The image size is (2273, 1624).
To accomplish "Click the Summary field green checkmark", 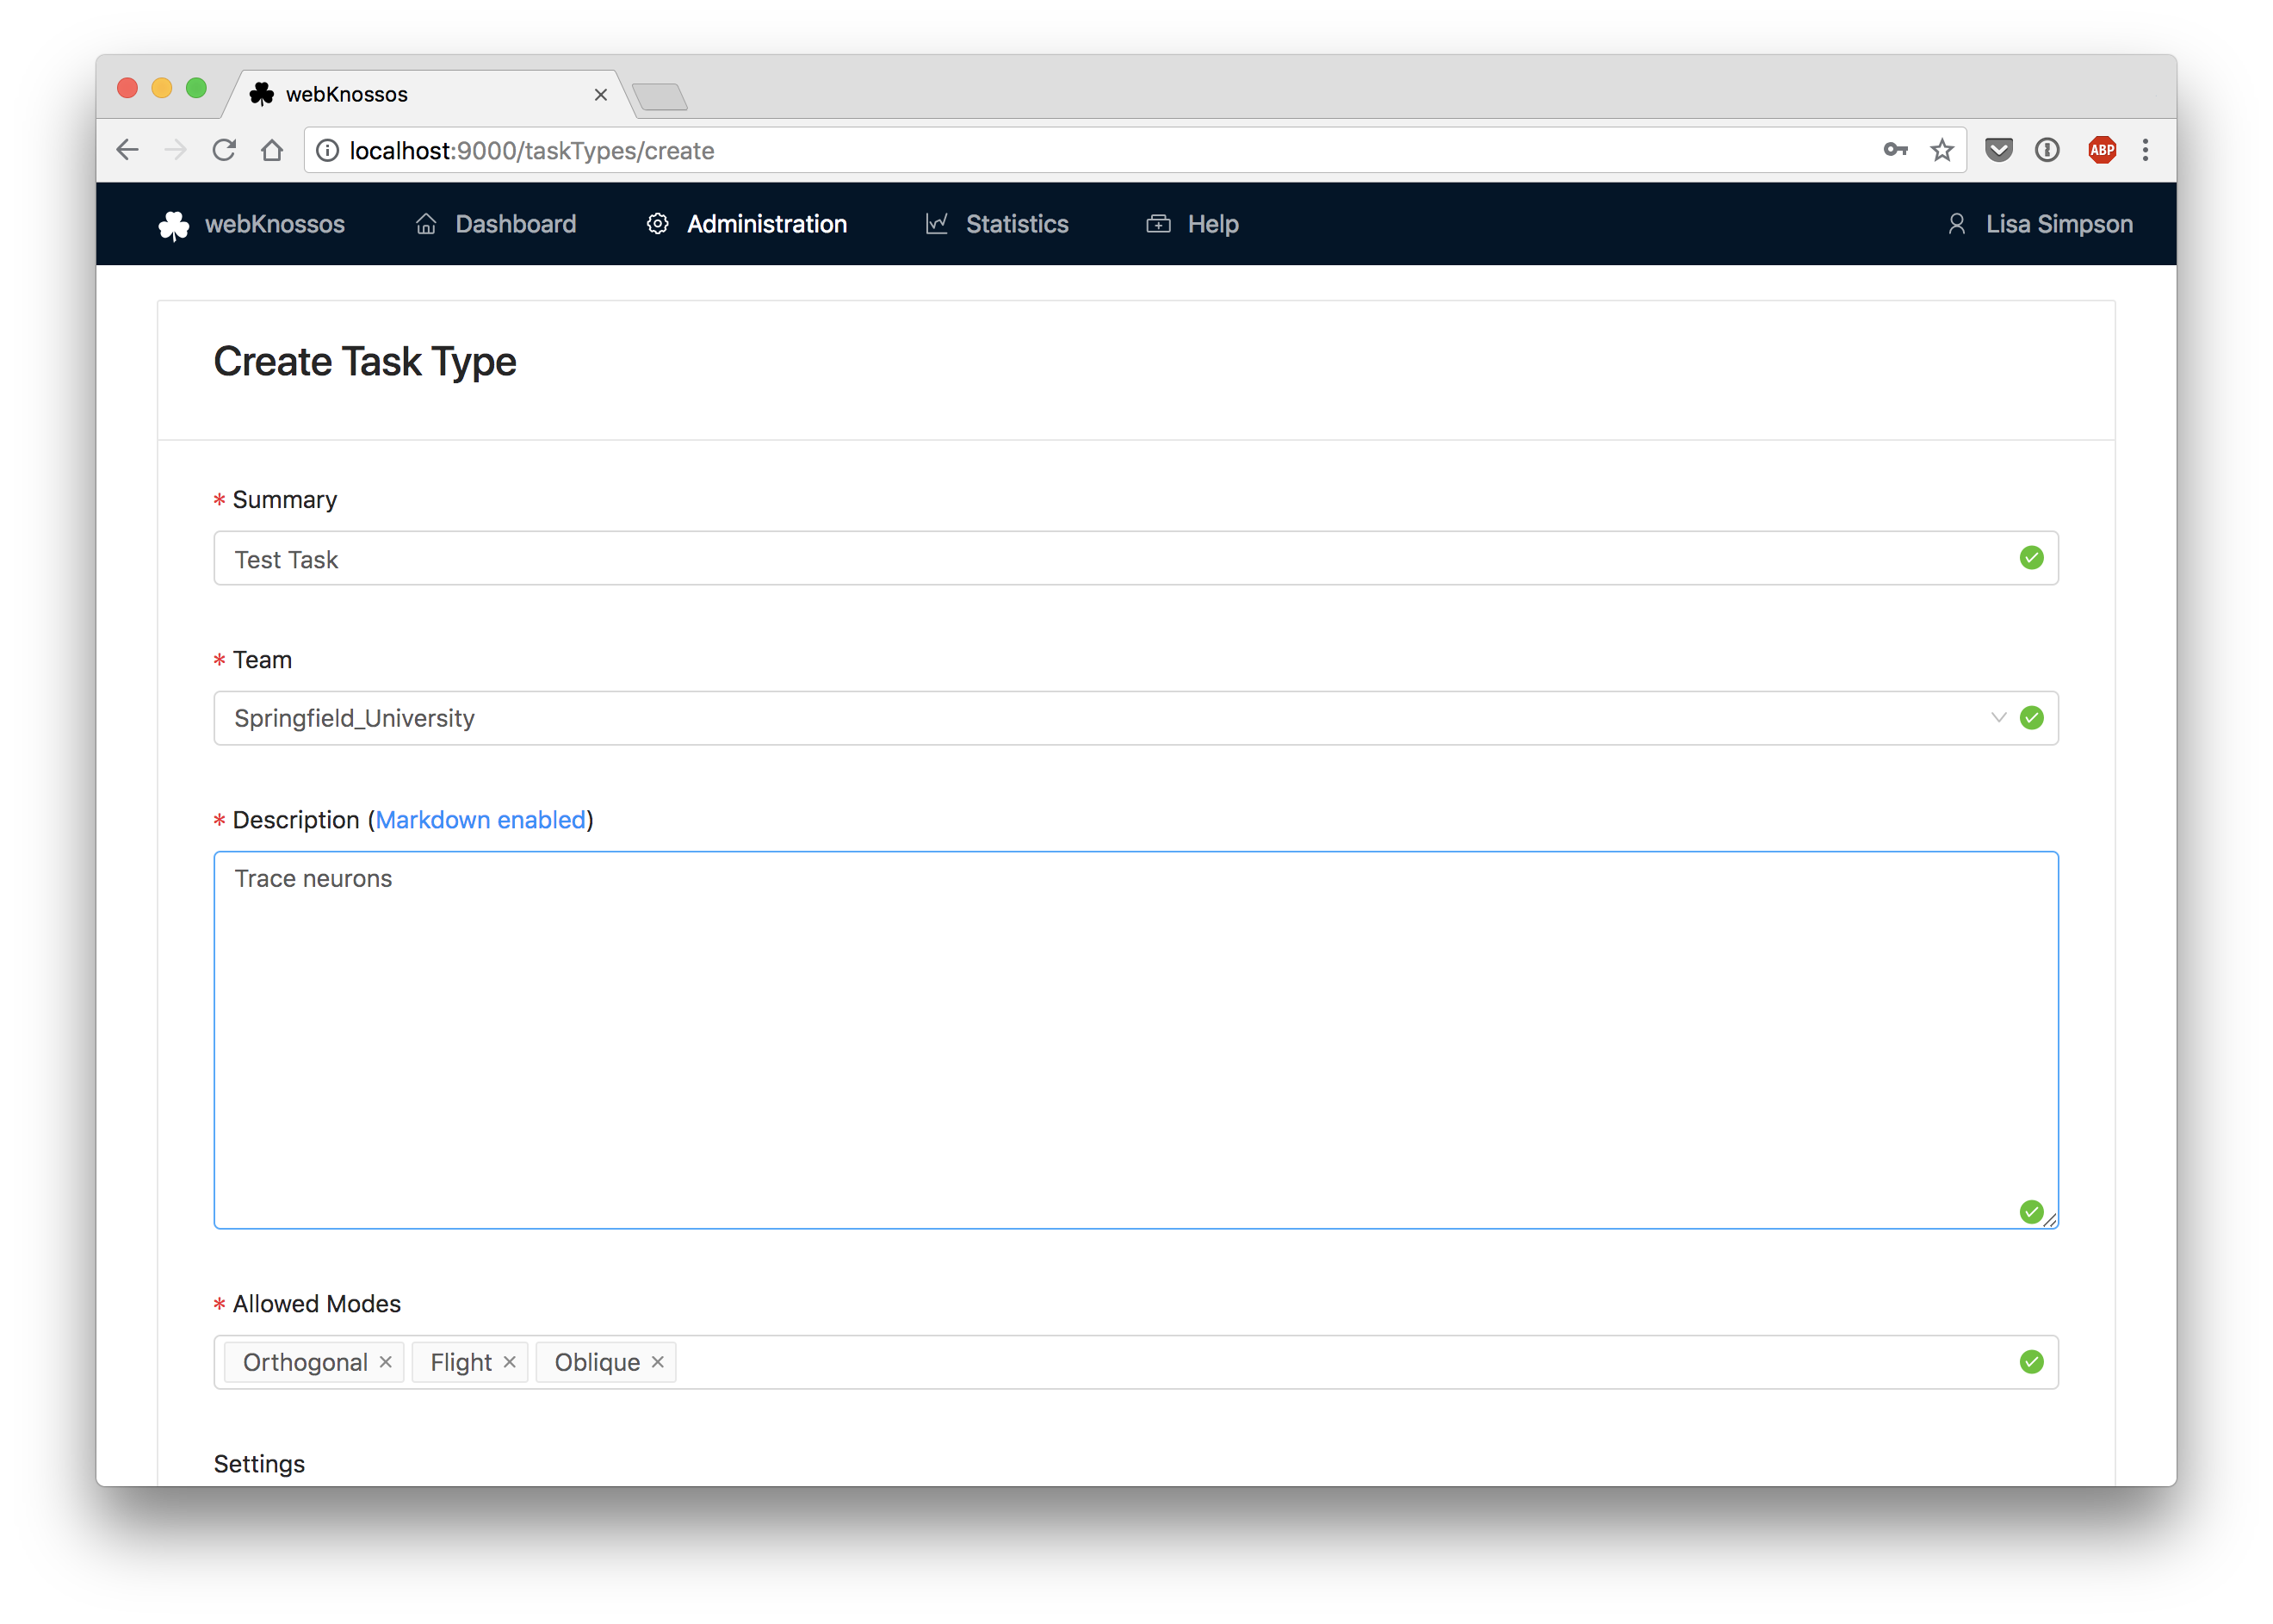I will [2031, 558].
